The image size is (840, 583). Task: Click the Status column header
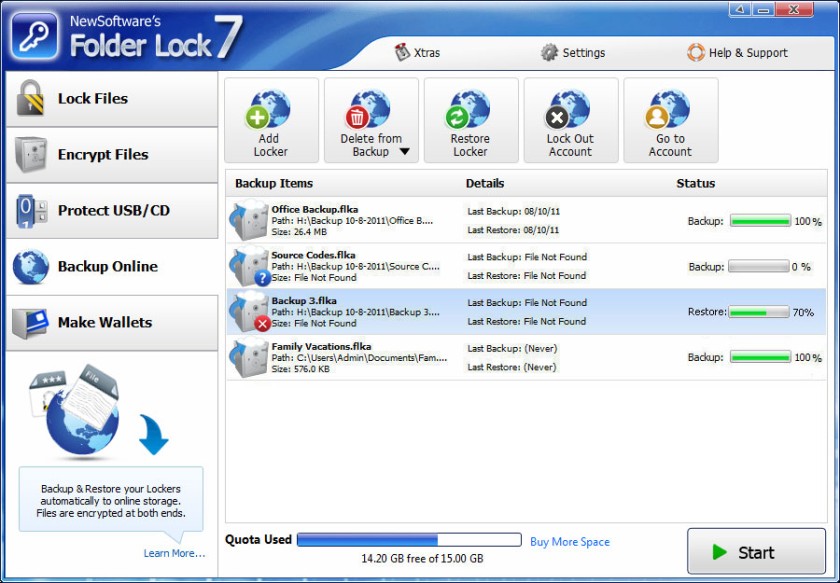point(695,183)
